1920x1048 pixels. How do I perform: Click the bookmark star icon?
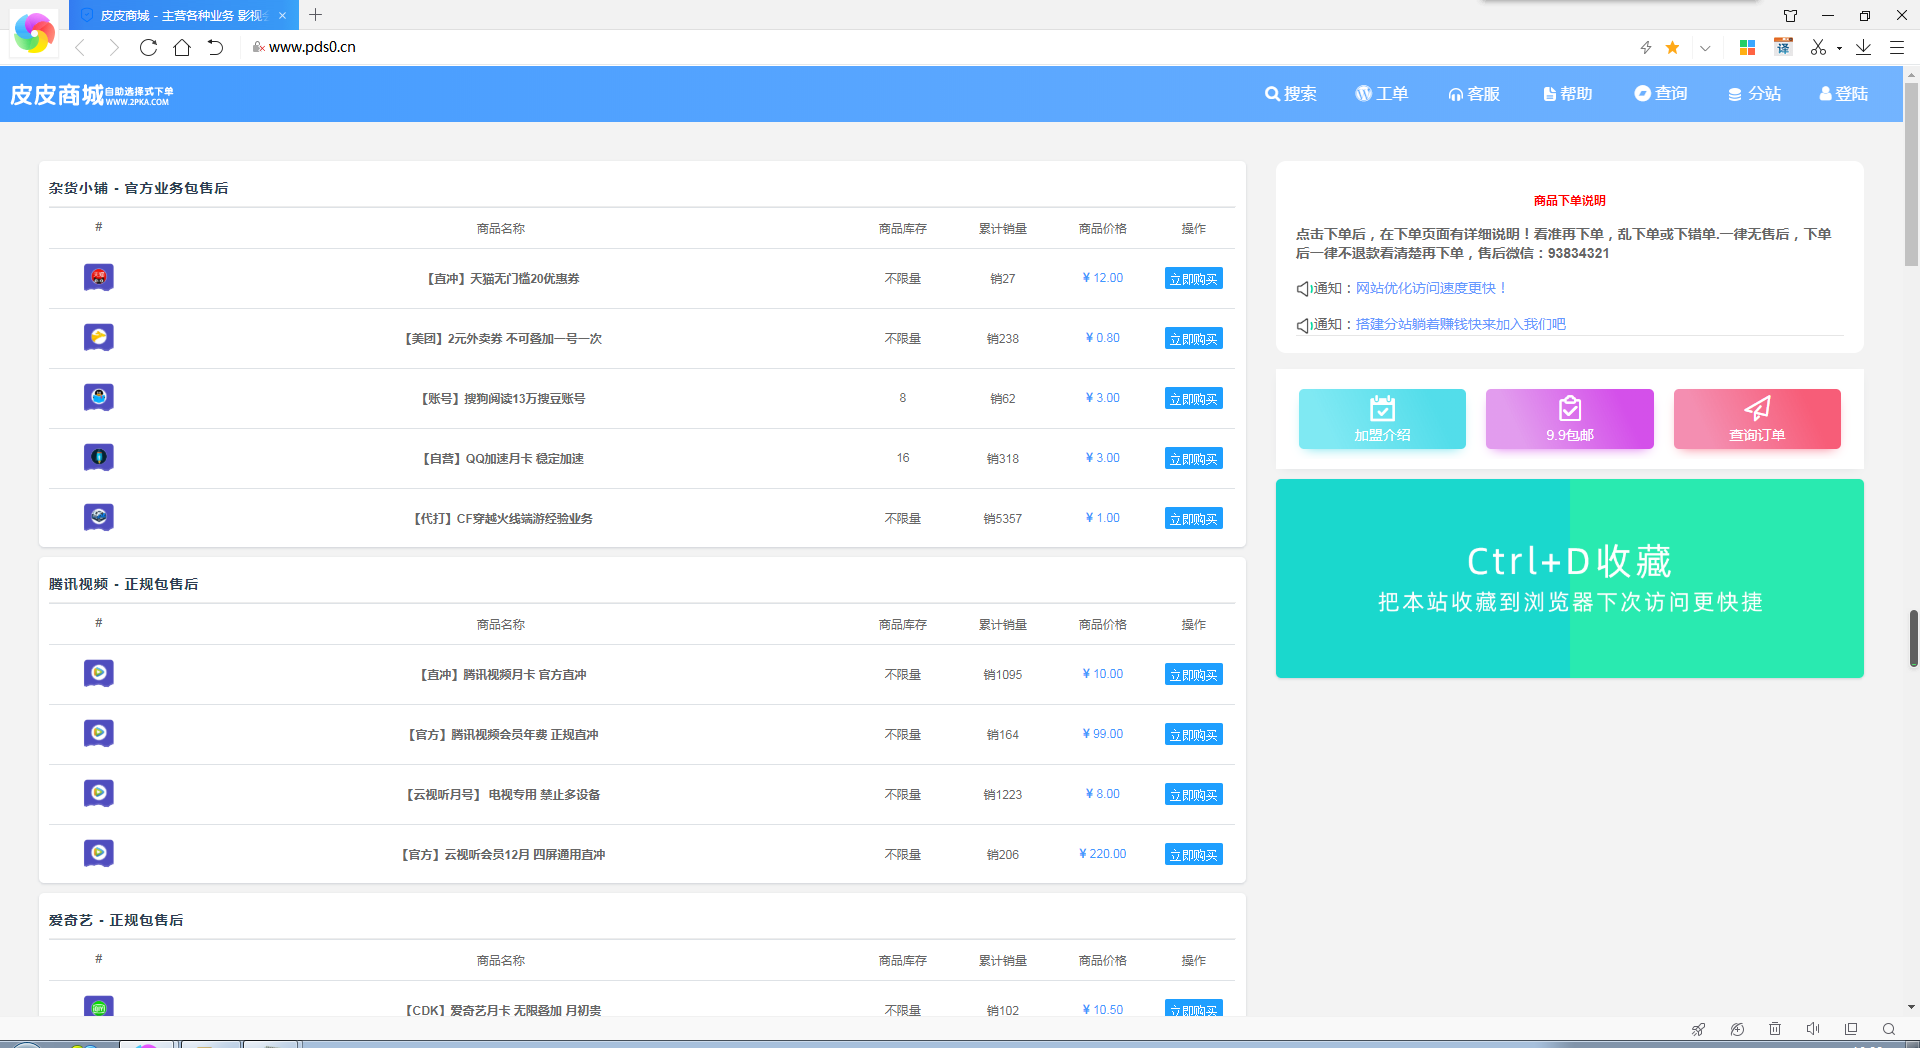click(x=1672, y=47)
